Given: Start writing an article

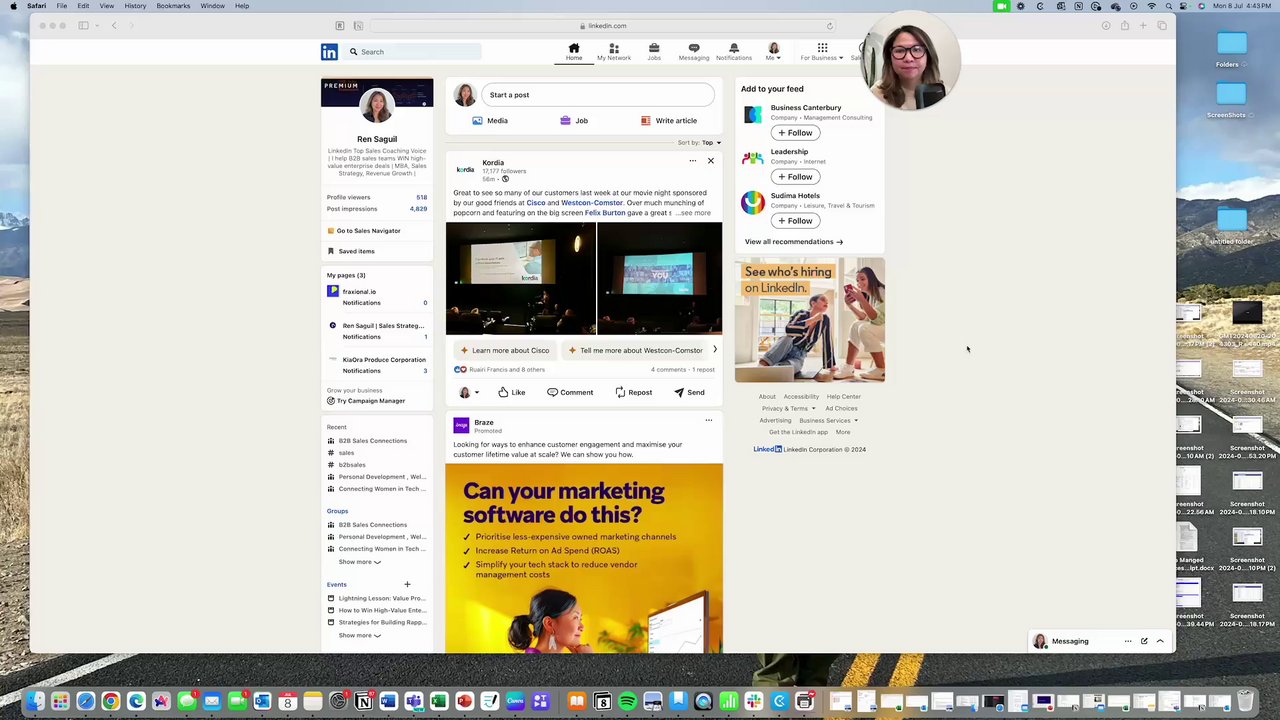Looking at the screenshot, I should (668, 121).
